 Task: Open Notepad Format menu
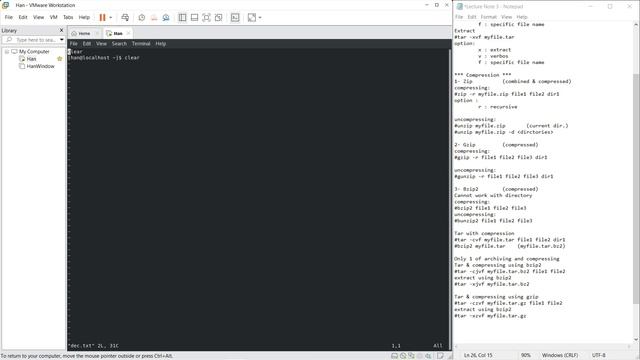click(489, 17)
